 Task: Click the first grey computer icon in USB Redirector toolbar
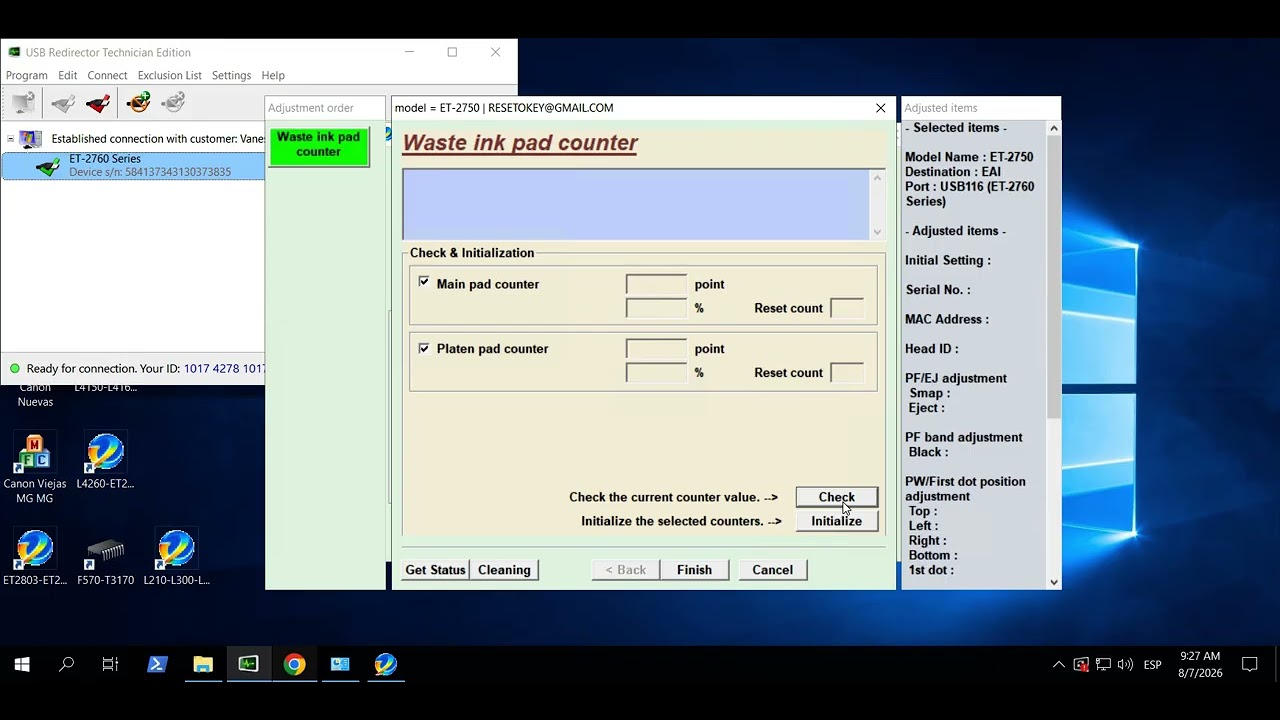click(23, 102)
